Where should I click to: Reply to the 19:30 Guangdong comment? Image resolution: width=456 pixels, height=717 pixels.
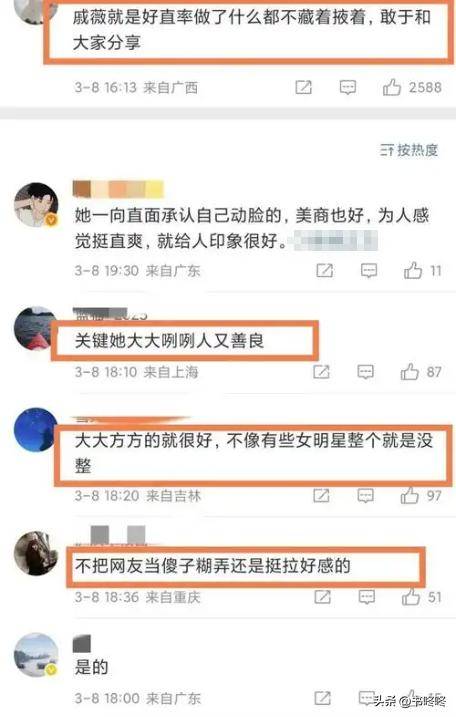369,271
